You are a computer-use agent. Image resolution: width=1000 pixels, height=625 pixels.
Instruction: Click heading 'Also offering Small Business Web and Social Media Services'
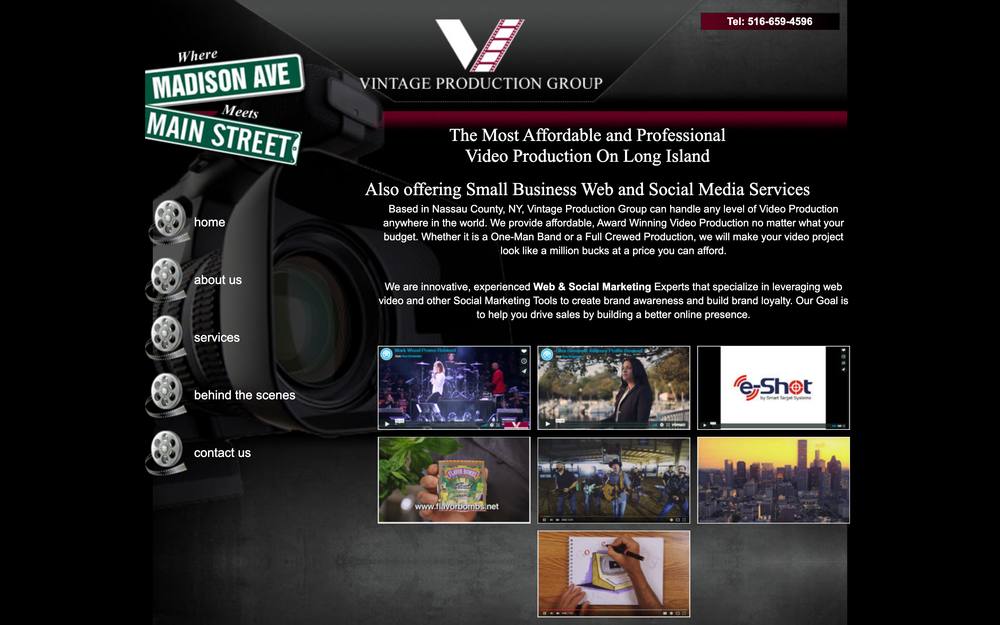[587, 189]
